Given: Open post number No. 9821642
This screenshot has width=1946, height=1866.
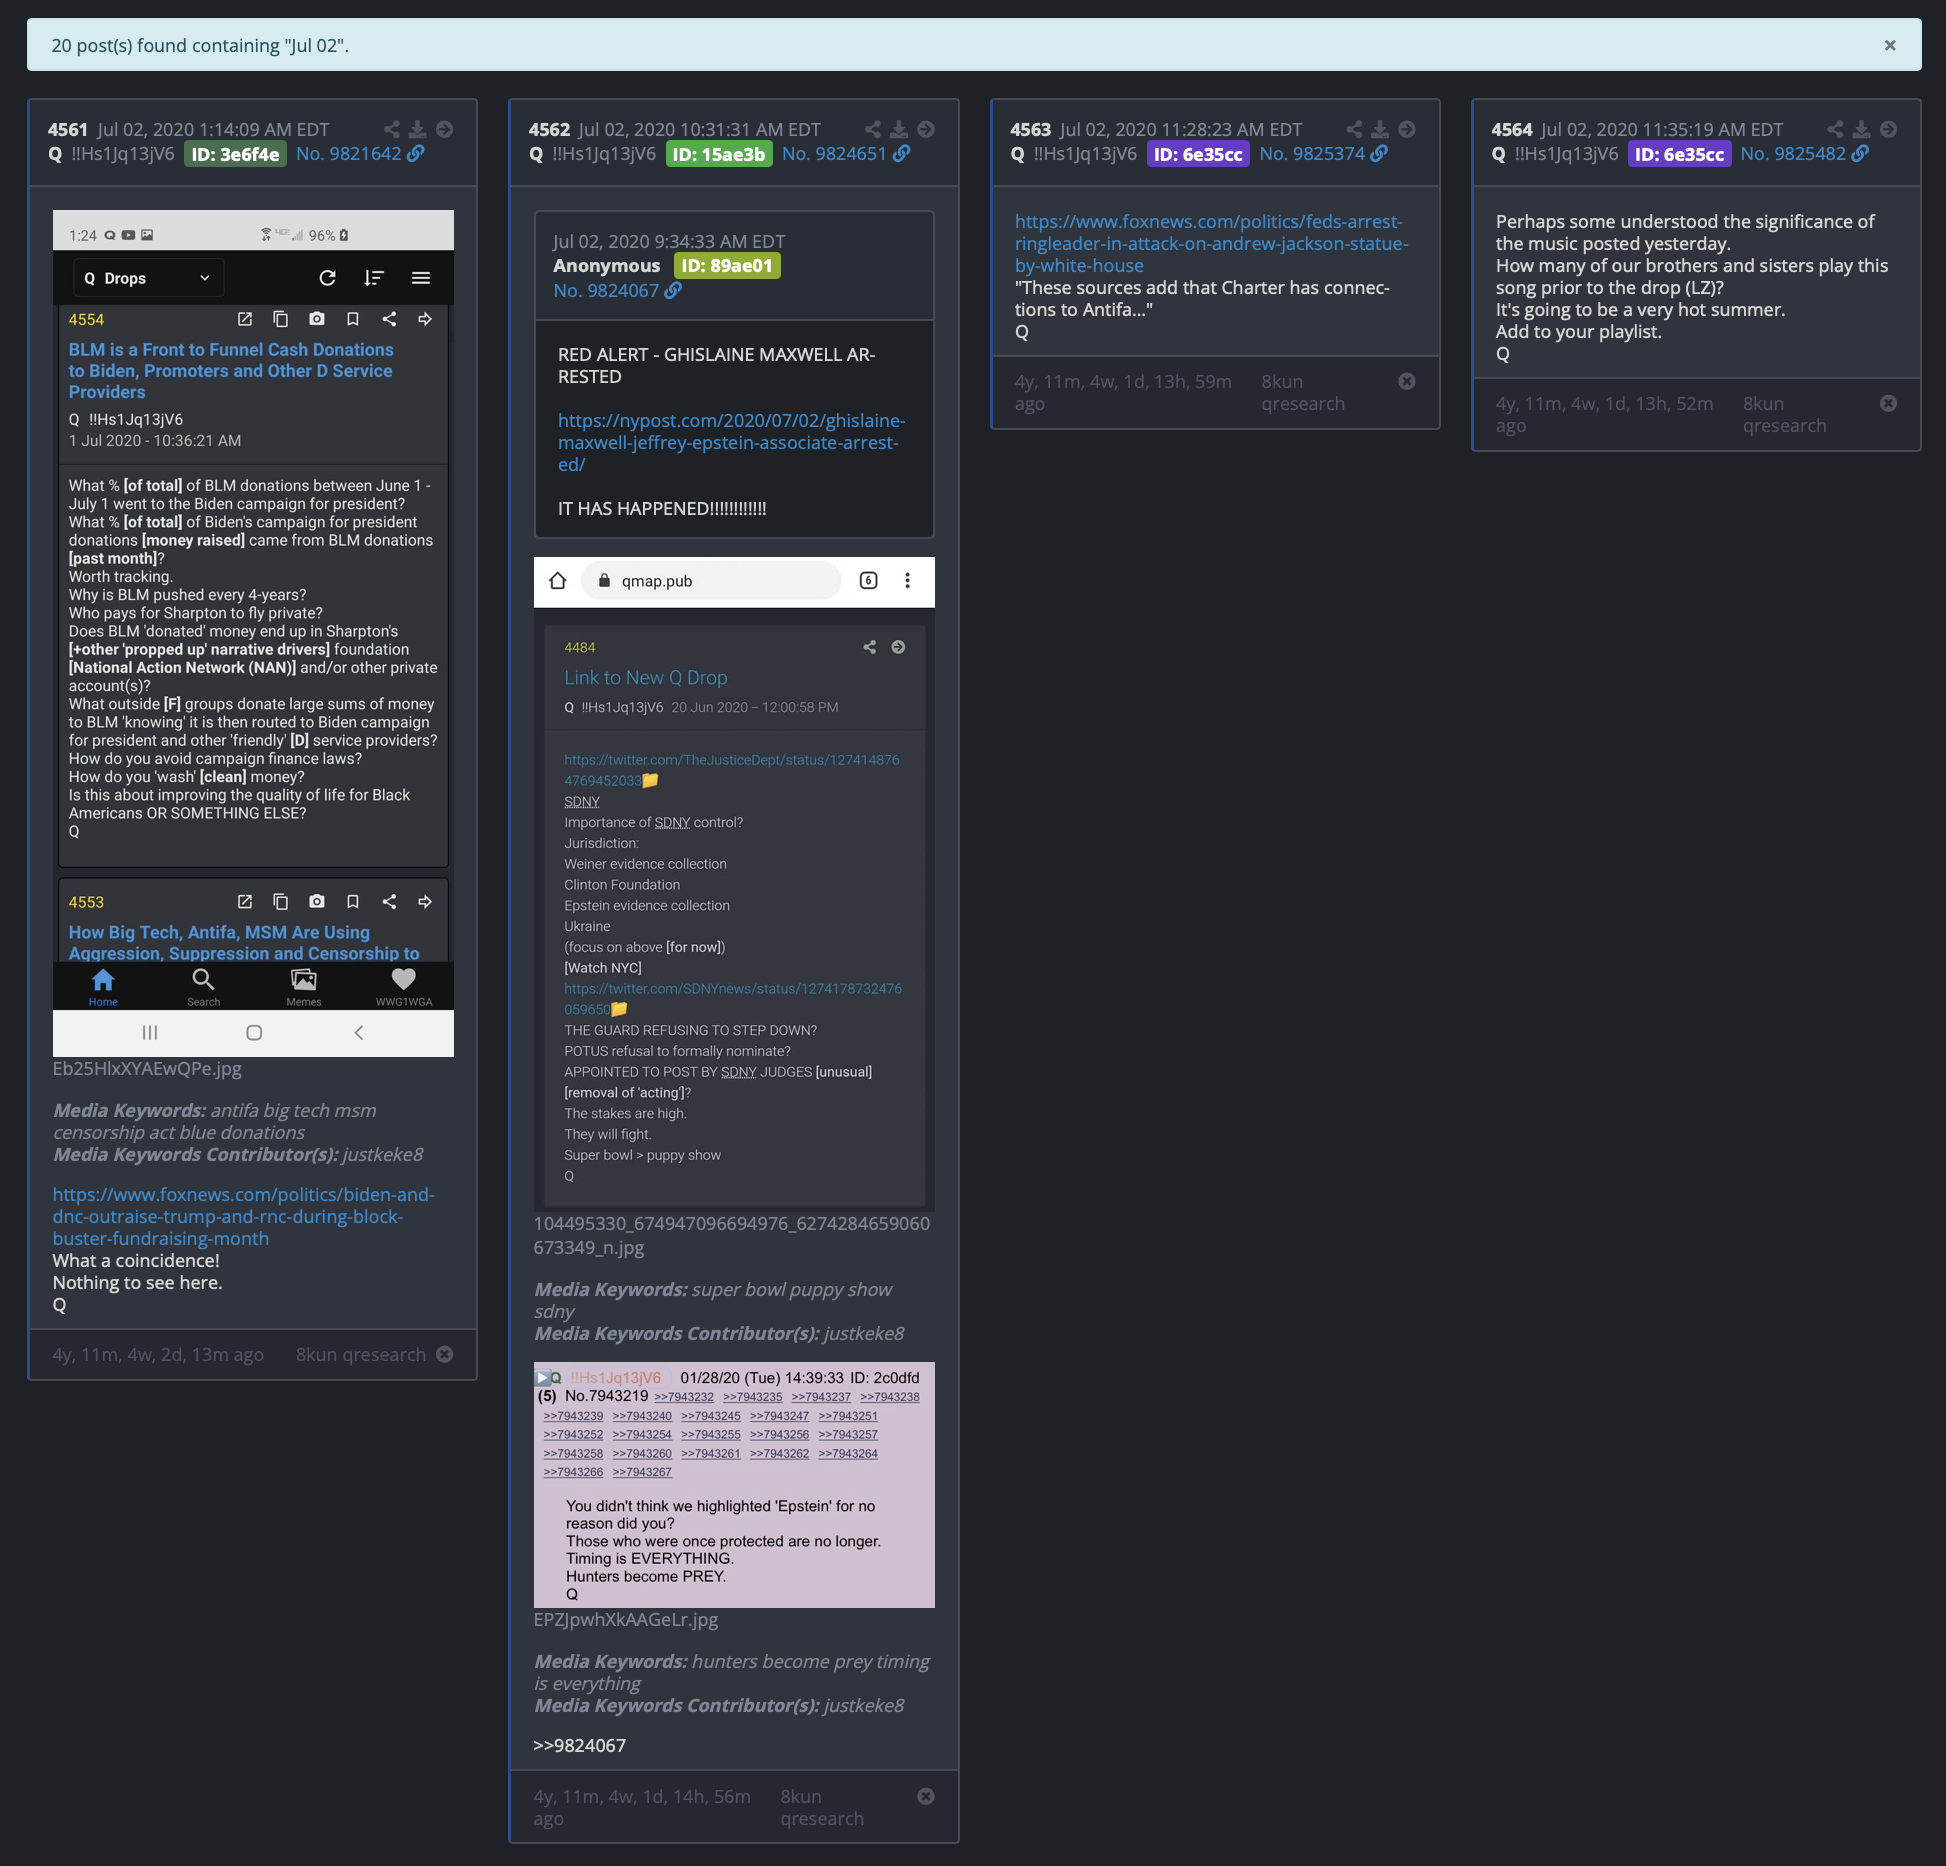Looking at the screenshot, I should click(348, 153).
